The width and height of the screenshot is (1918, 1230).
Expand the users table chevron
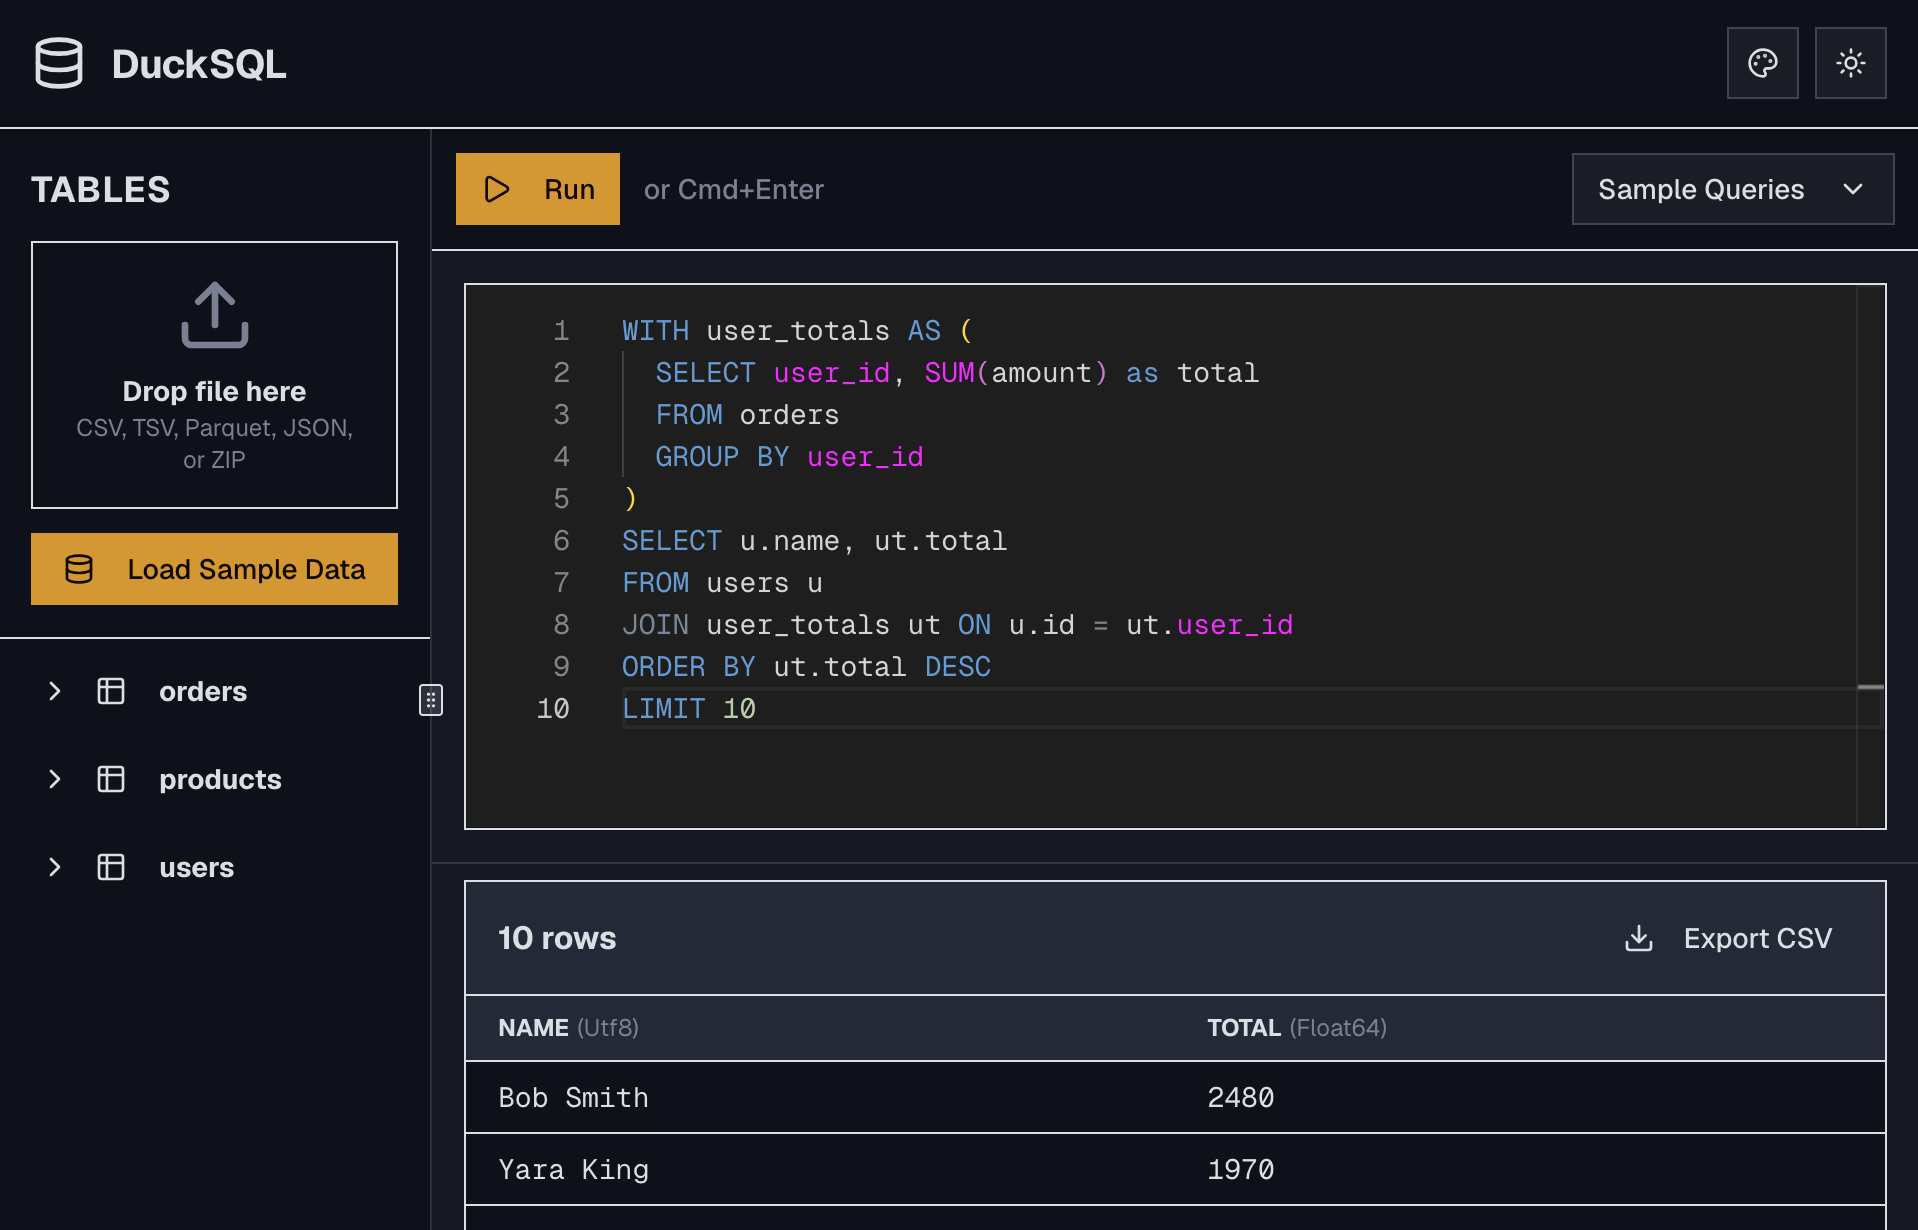[x=55, y=867]
